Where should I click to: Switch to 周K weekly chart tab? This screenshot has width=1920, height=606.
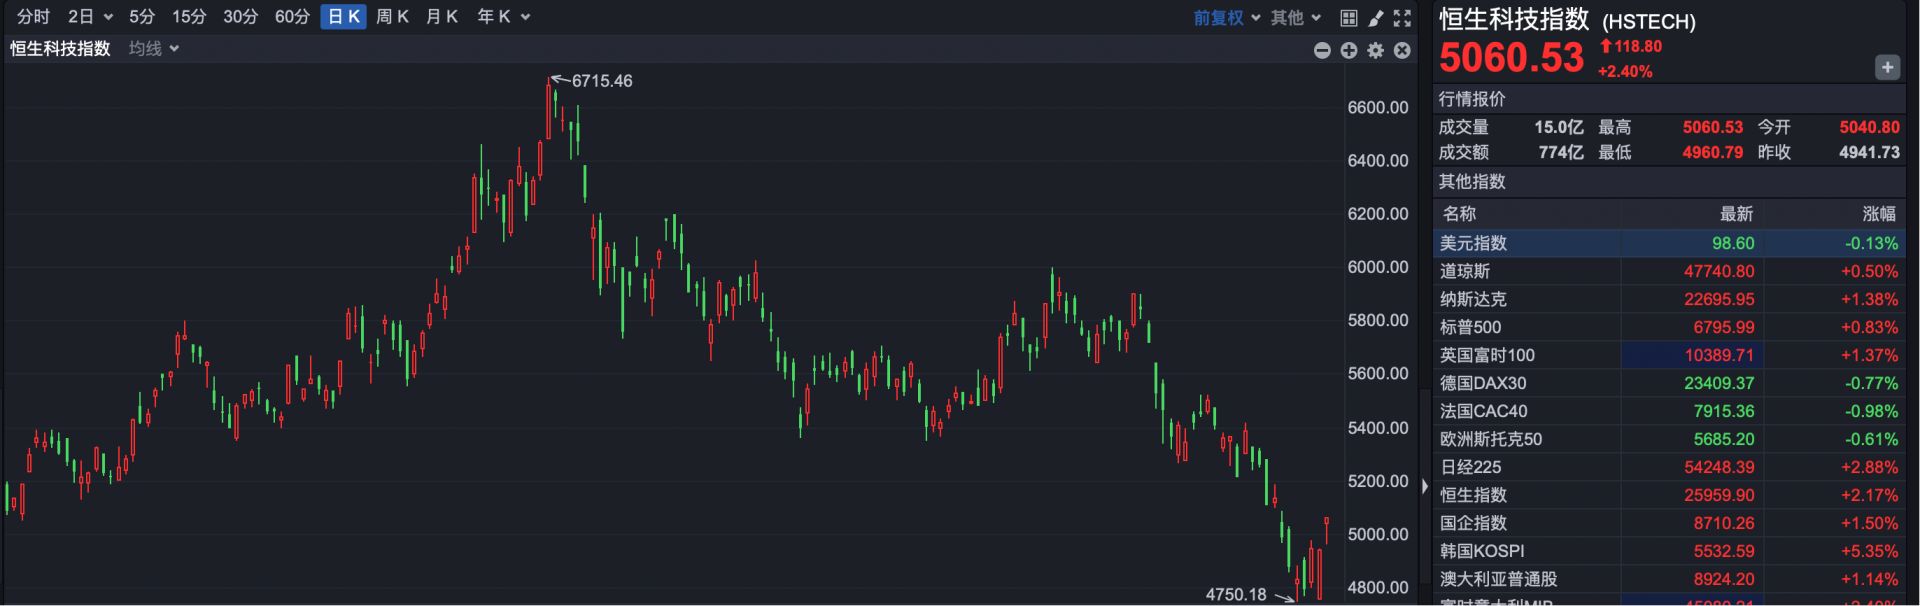tap(392, 17)
